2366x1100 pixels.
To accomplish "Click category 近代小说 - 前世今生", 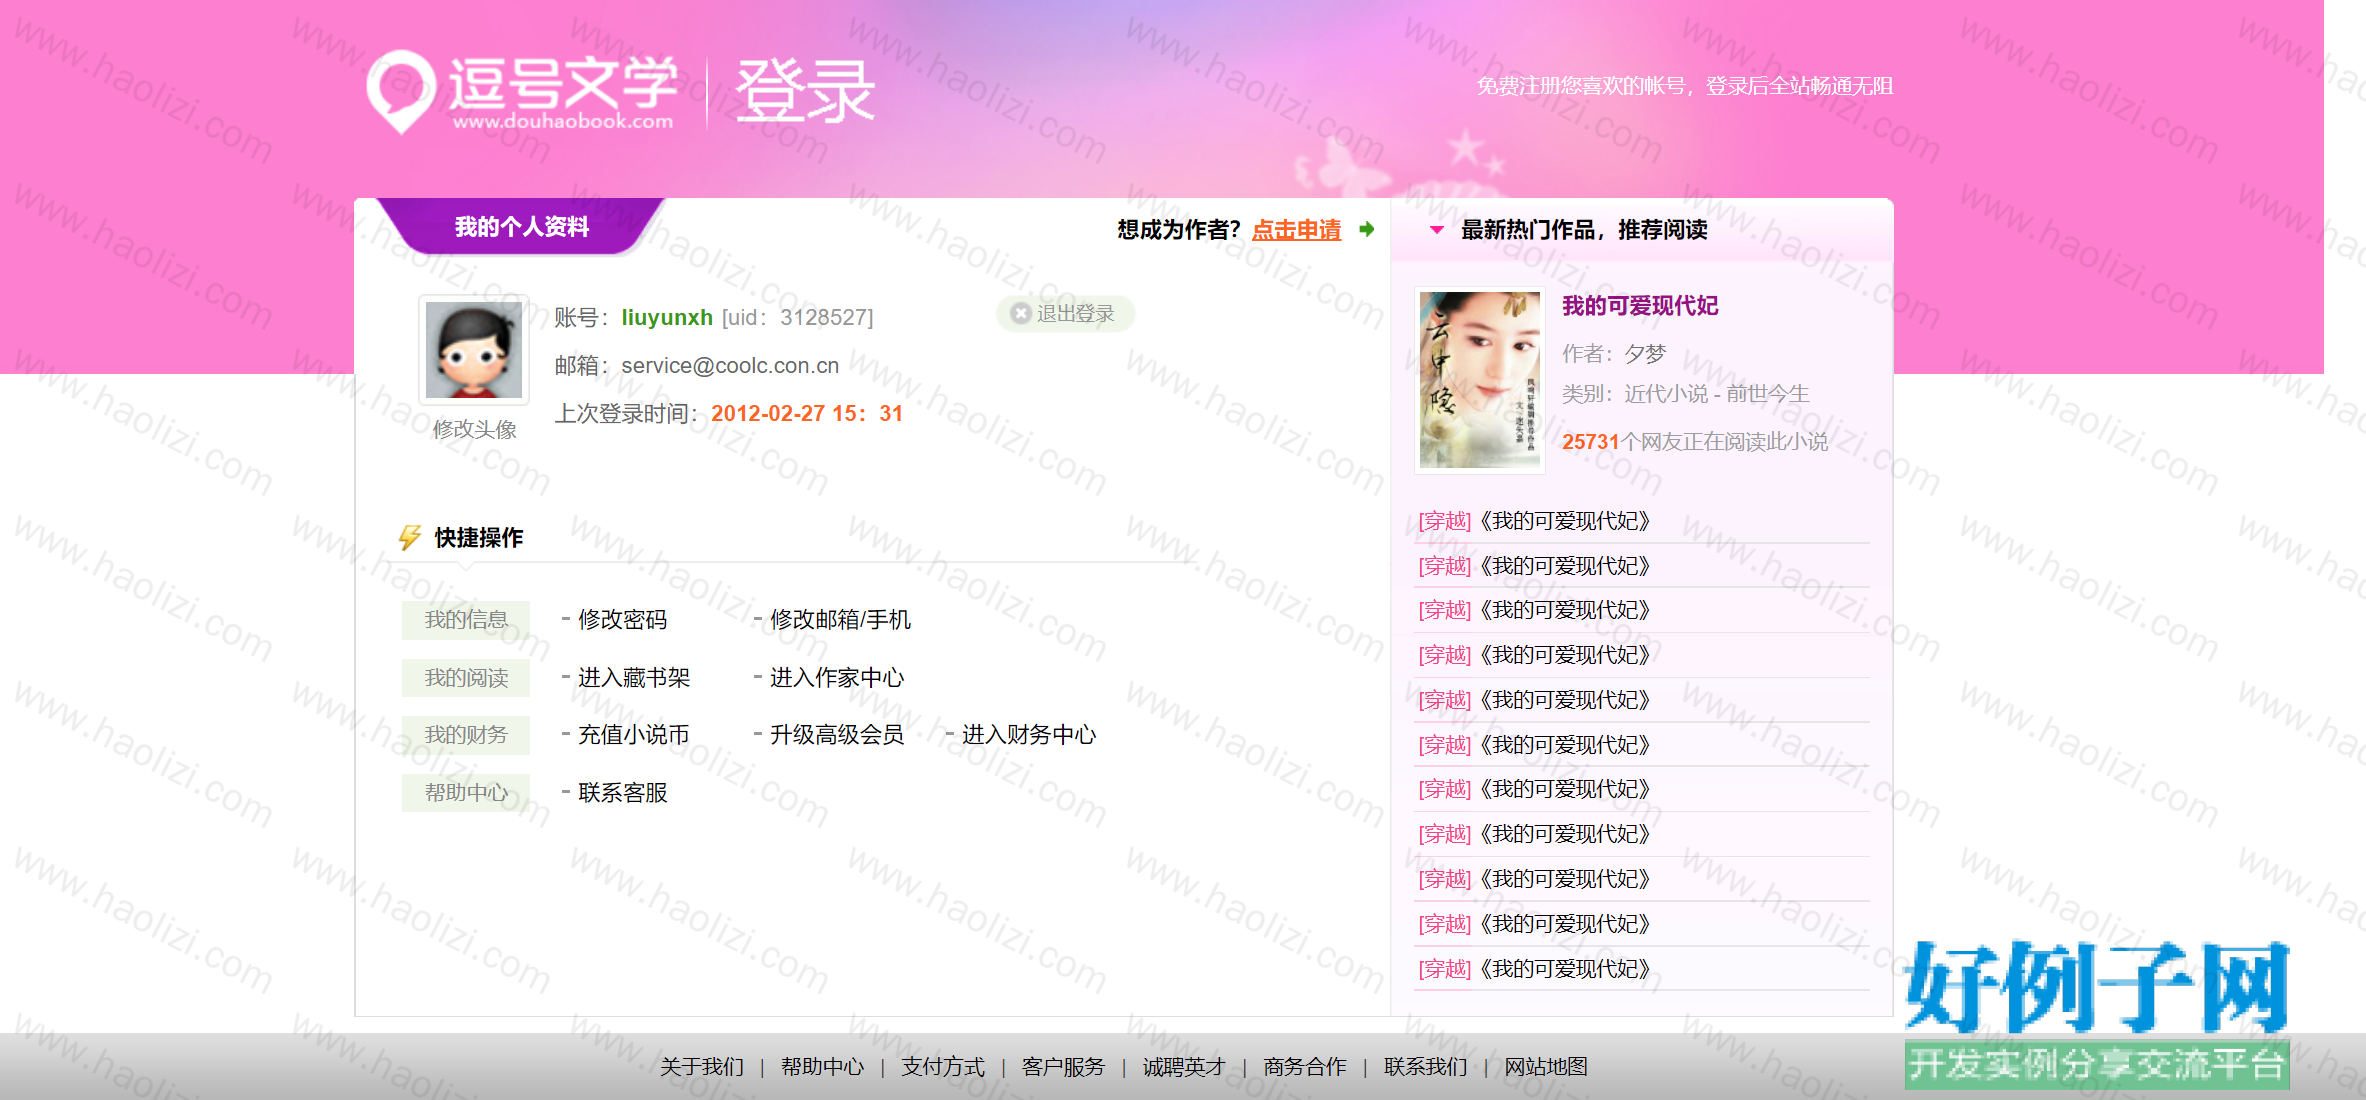I will [x=1717, y=394].
